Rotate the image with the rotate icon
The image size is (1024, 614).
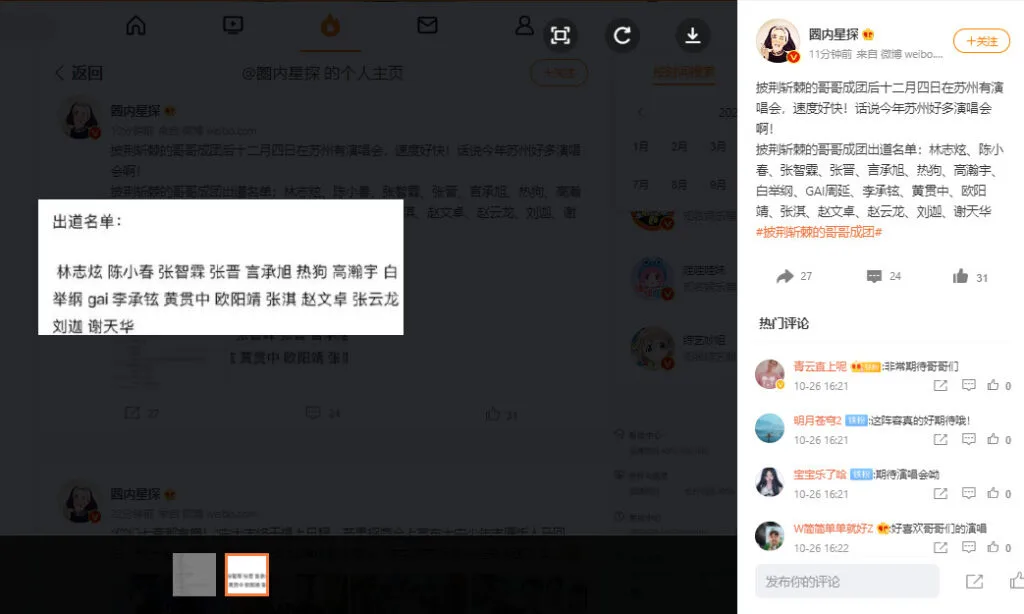click(x=622, y=36)
